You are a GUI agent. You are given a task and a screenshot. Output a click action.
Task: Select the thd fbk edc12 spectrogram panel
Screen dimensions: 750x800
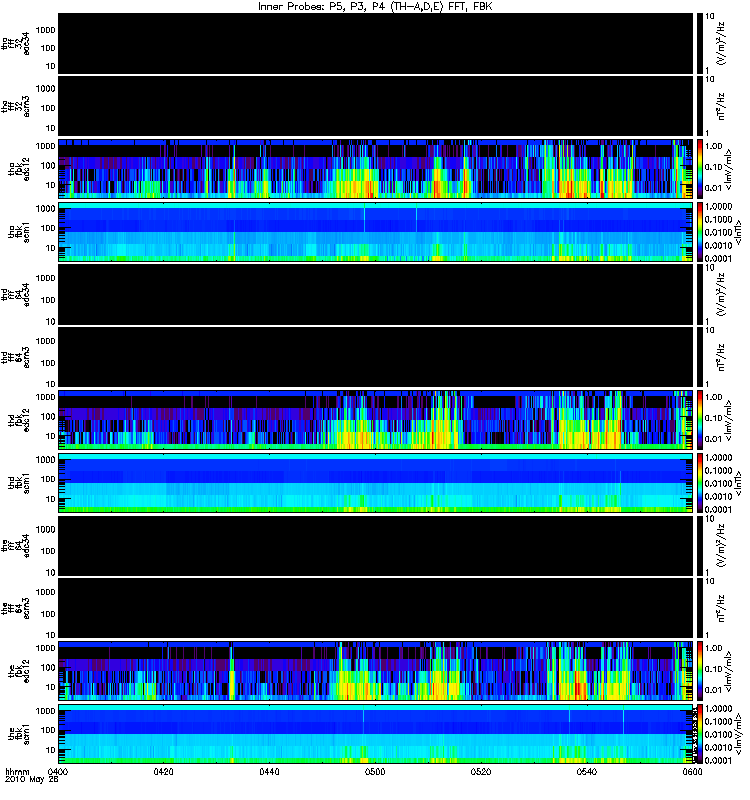coord(376,420)
